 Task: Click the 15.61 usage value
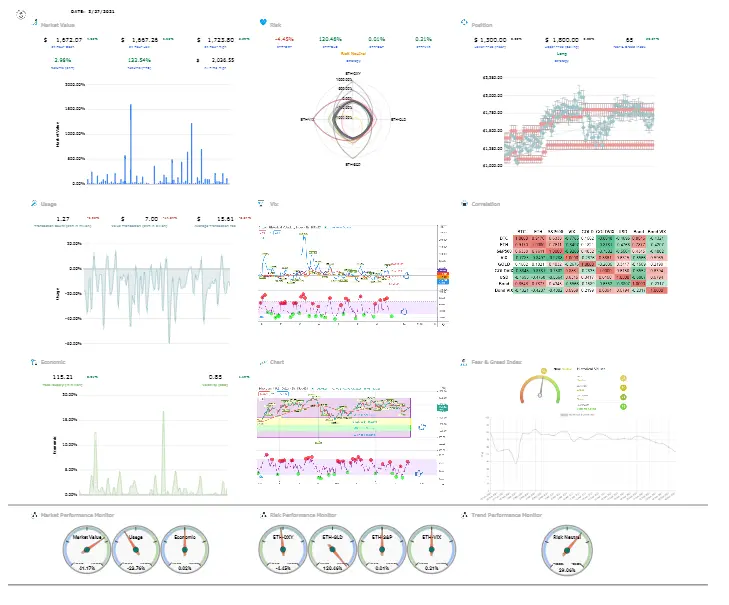225,219
